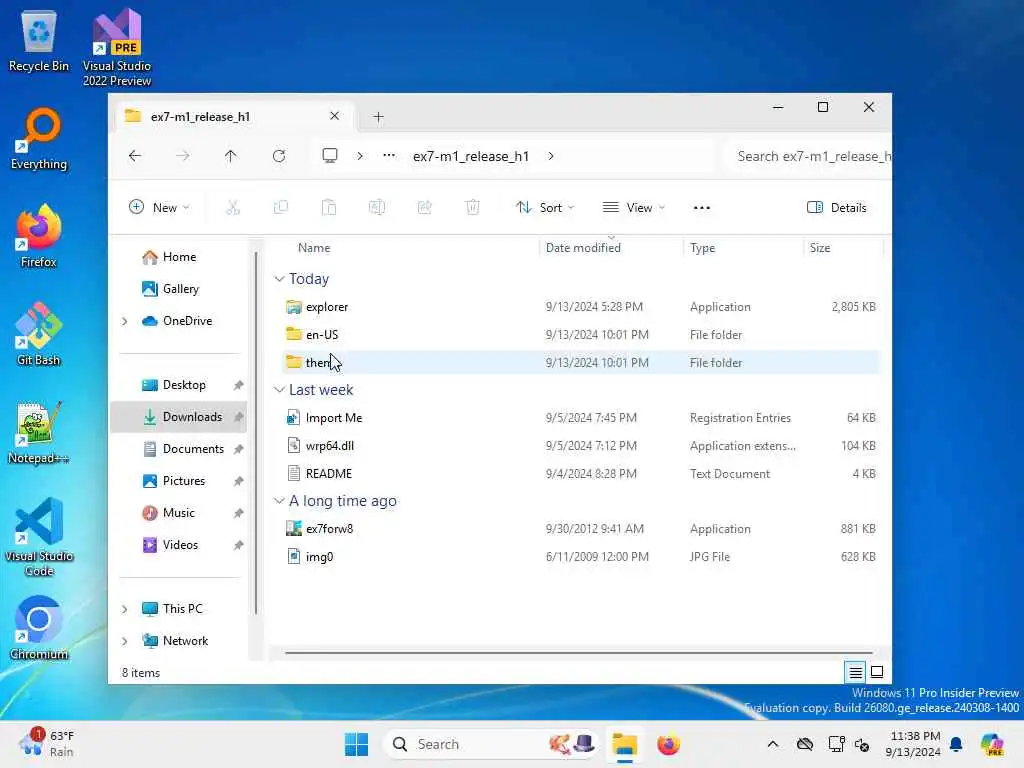Collapse the Last week group

(x=279, y=390)
